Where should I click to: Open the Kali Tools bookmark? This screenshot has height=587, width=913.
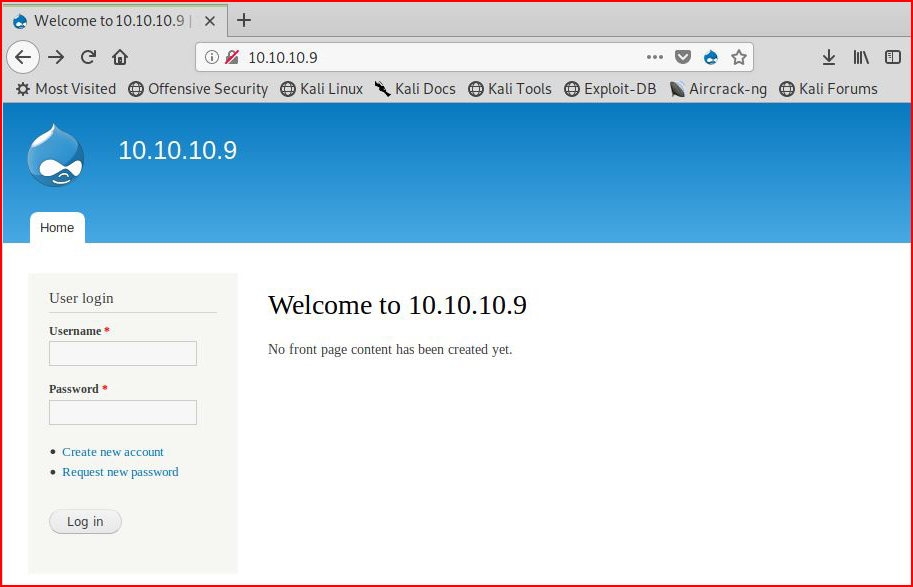510,89
